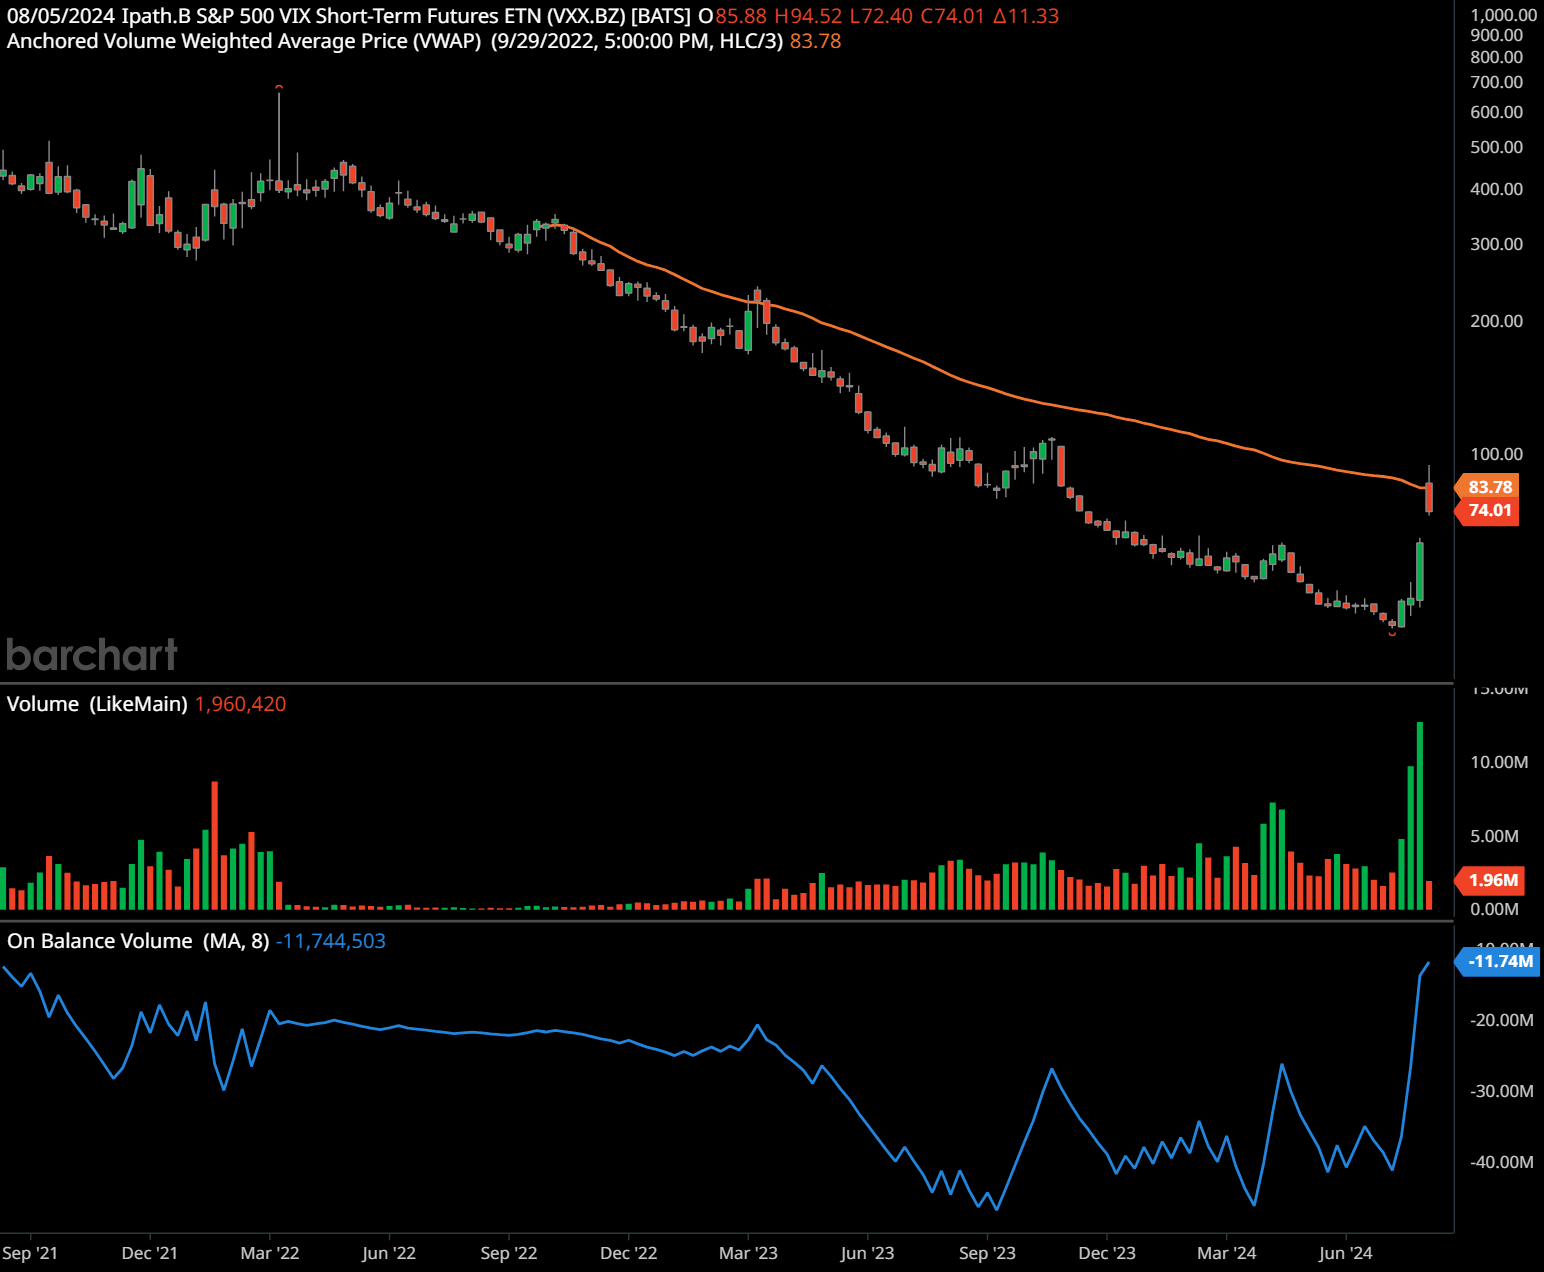
Task: Click the Sep '23 date axis label
Action: pos(987,1253)
